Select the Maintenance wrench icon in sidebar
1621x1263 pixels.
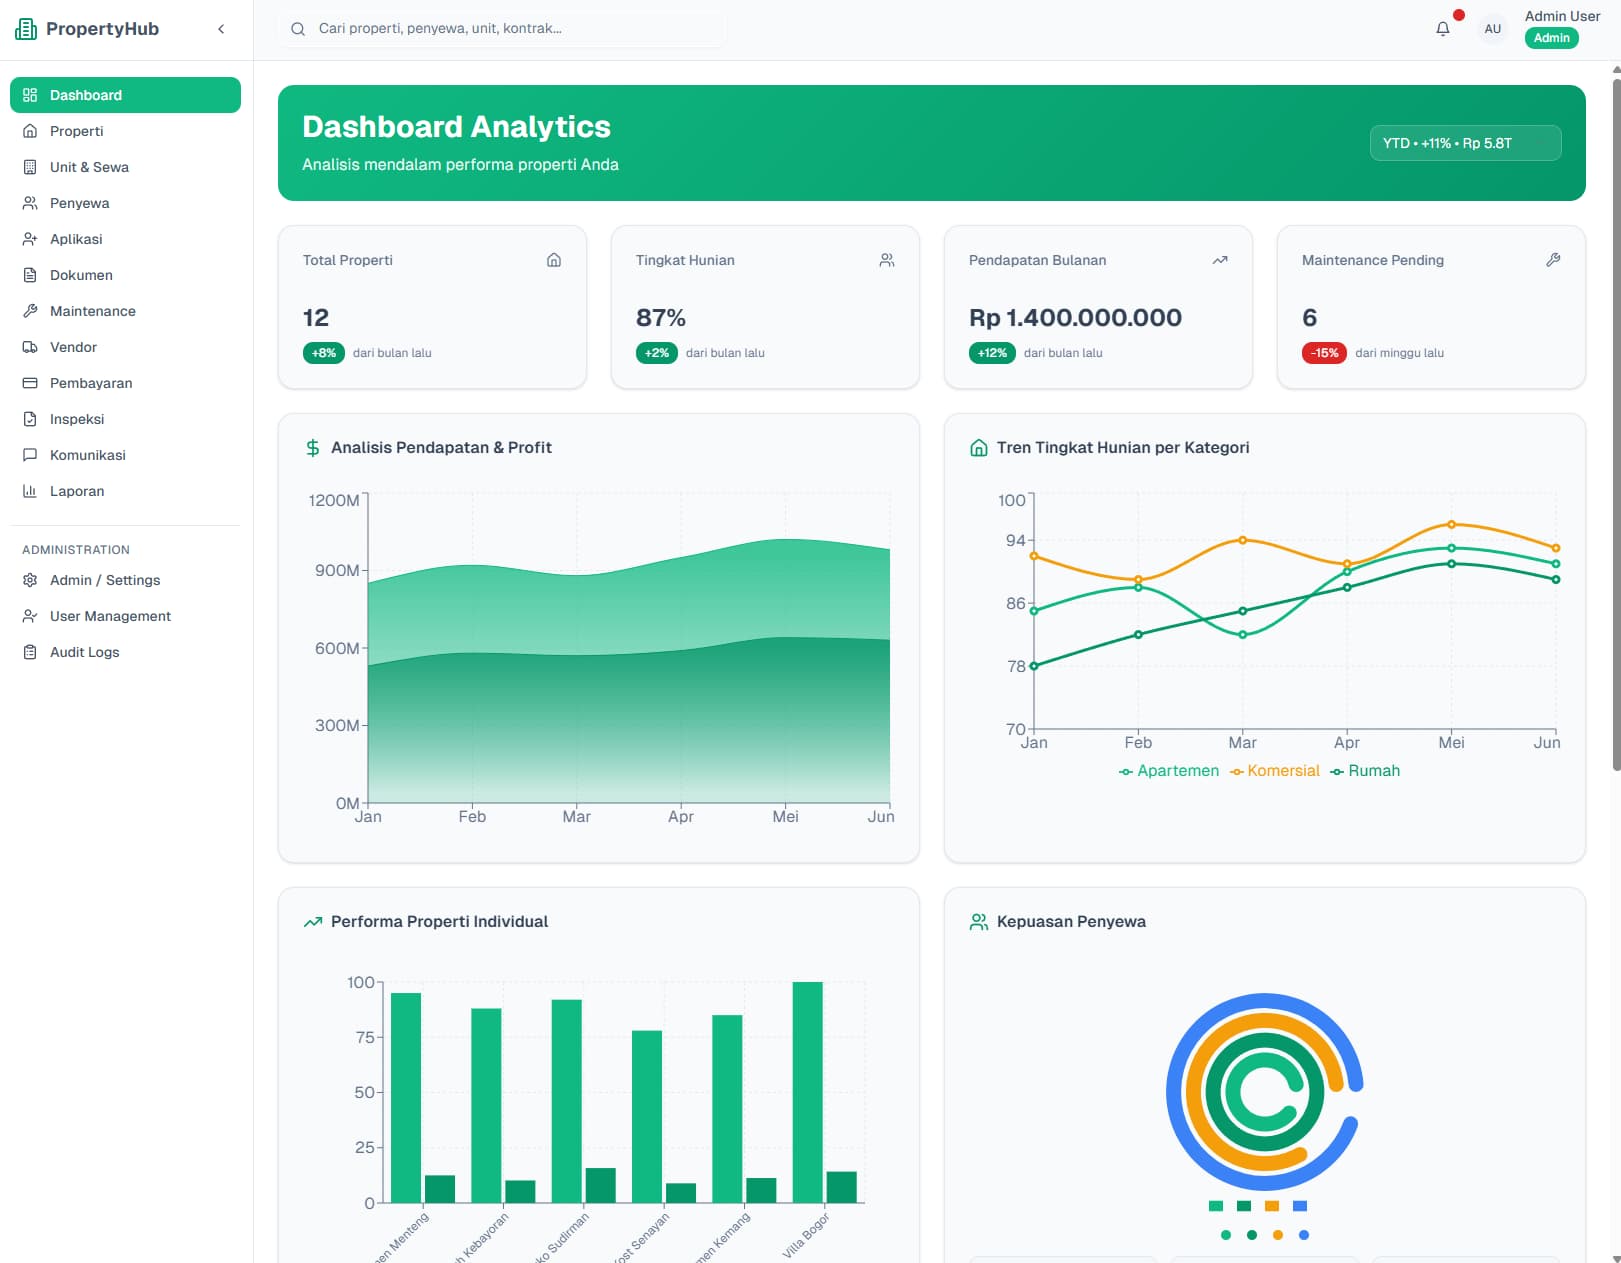pyautogui.click(x=30, y=311)
